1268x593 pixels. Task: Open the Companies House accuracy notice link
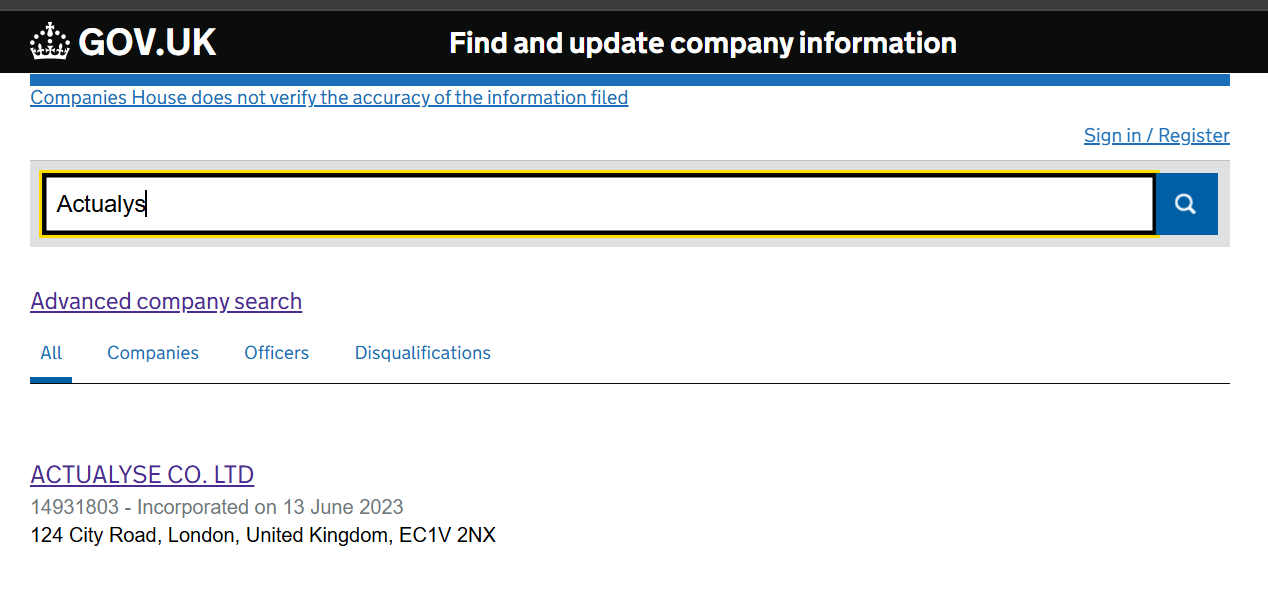coord(329,98)
